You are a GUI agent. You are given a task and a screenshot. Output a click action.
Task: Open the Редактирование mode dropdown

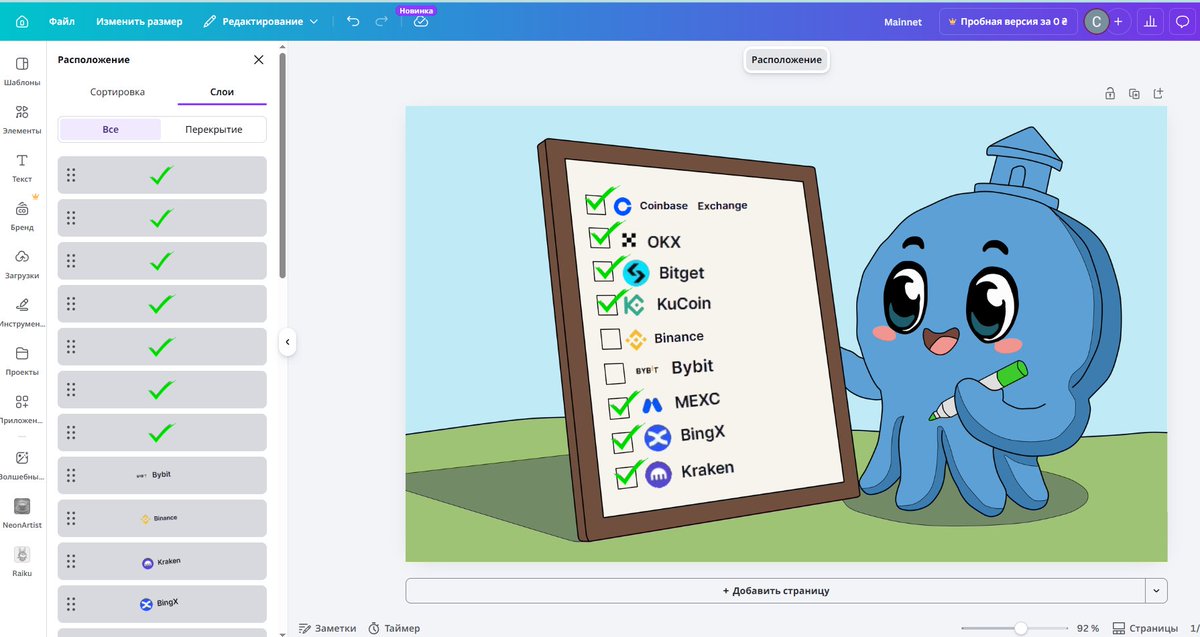point(260,21)
